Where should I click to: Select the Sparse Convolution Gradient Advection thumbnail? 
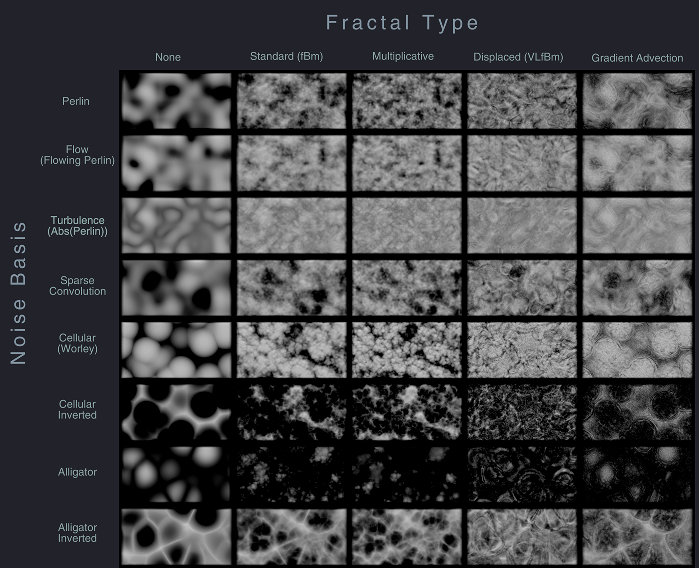click(x=638, y=288)
